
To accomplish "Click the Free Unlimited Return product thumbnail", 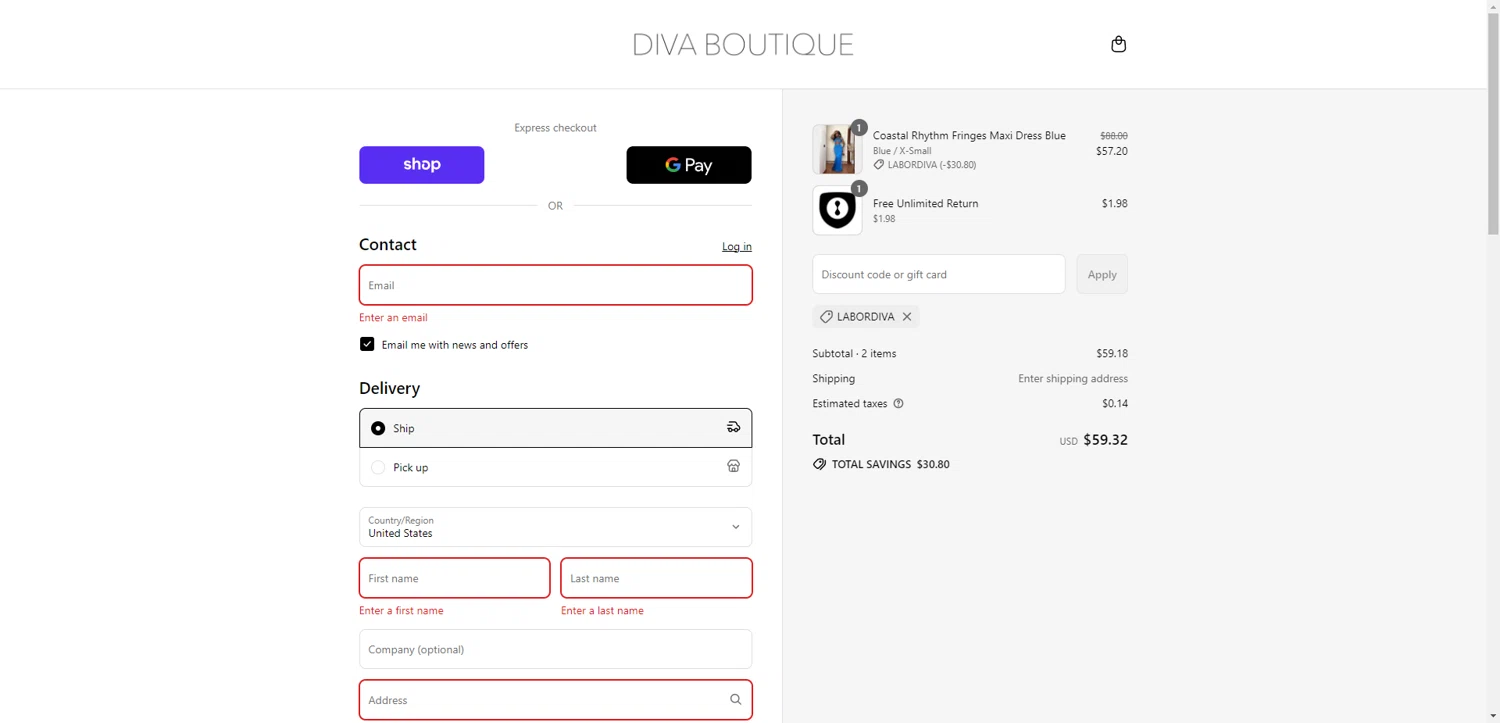I will (x=837, y=210).
